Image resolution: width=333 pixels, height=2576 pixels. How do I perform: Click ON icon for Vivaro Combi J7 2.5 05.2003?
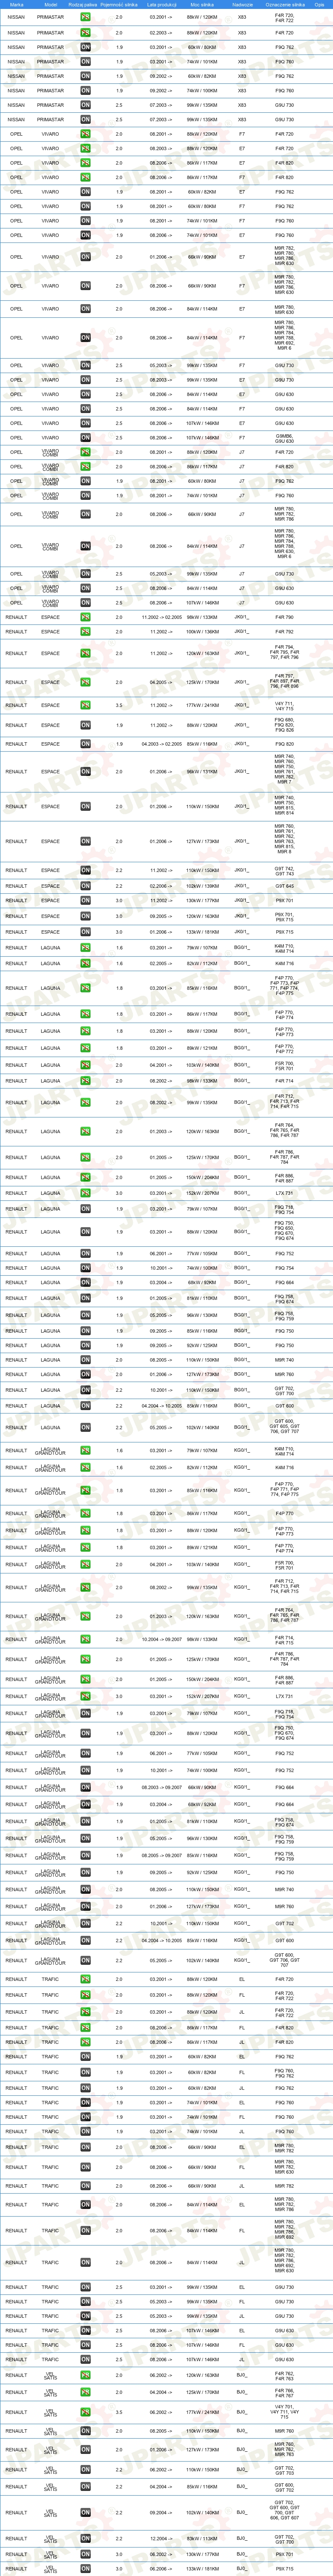point(85,574)
